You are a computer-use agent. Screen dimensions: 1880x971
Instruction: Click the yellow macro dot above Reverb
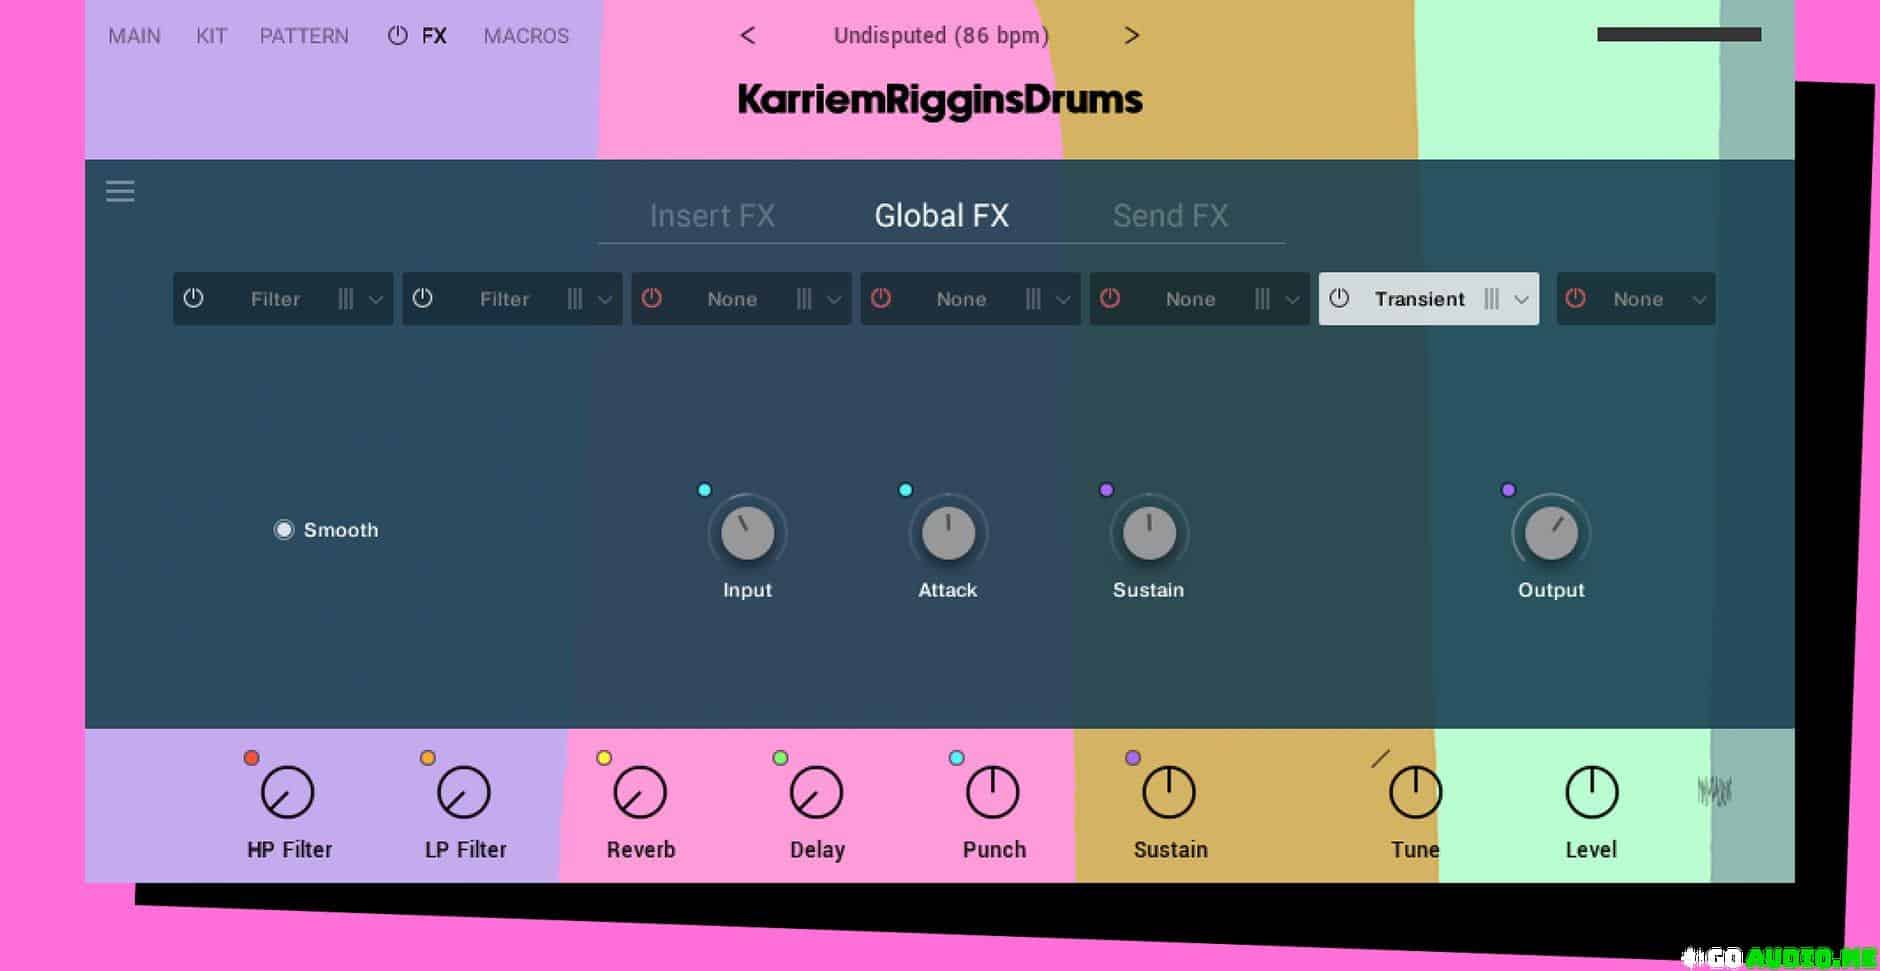[604, 758]
